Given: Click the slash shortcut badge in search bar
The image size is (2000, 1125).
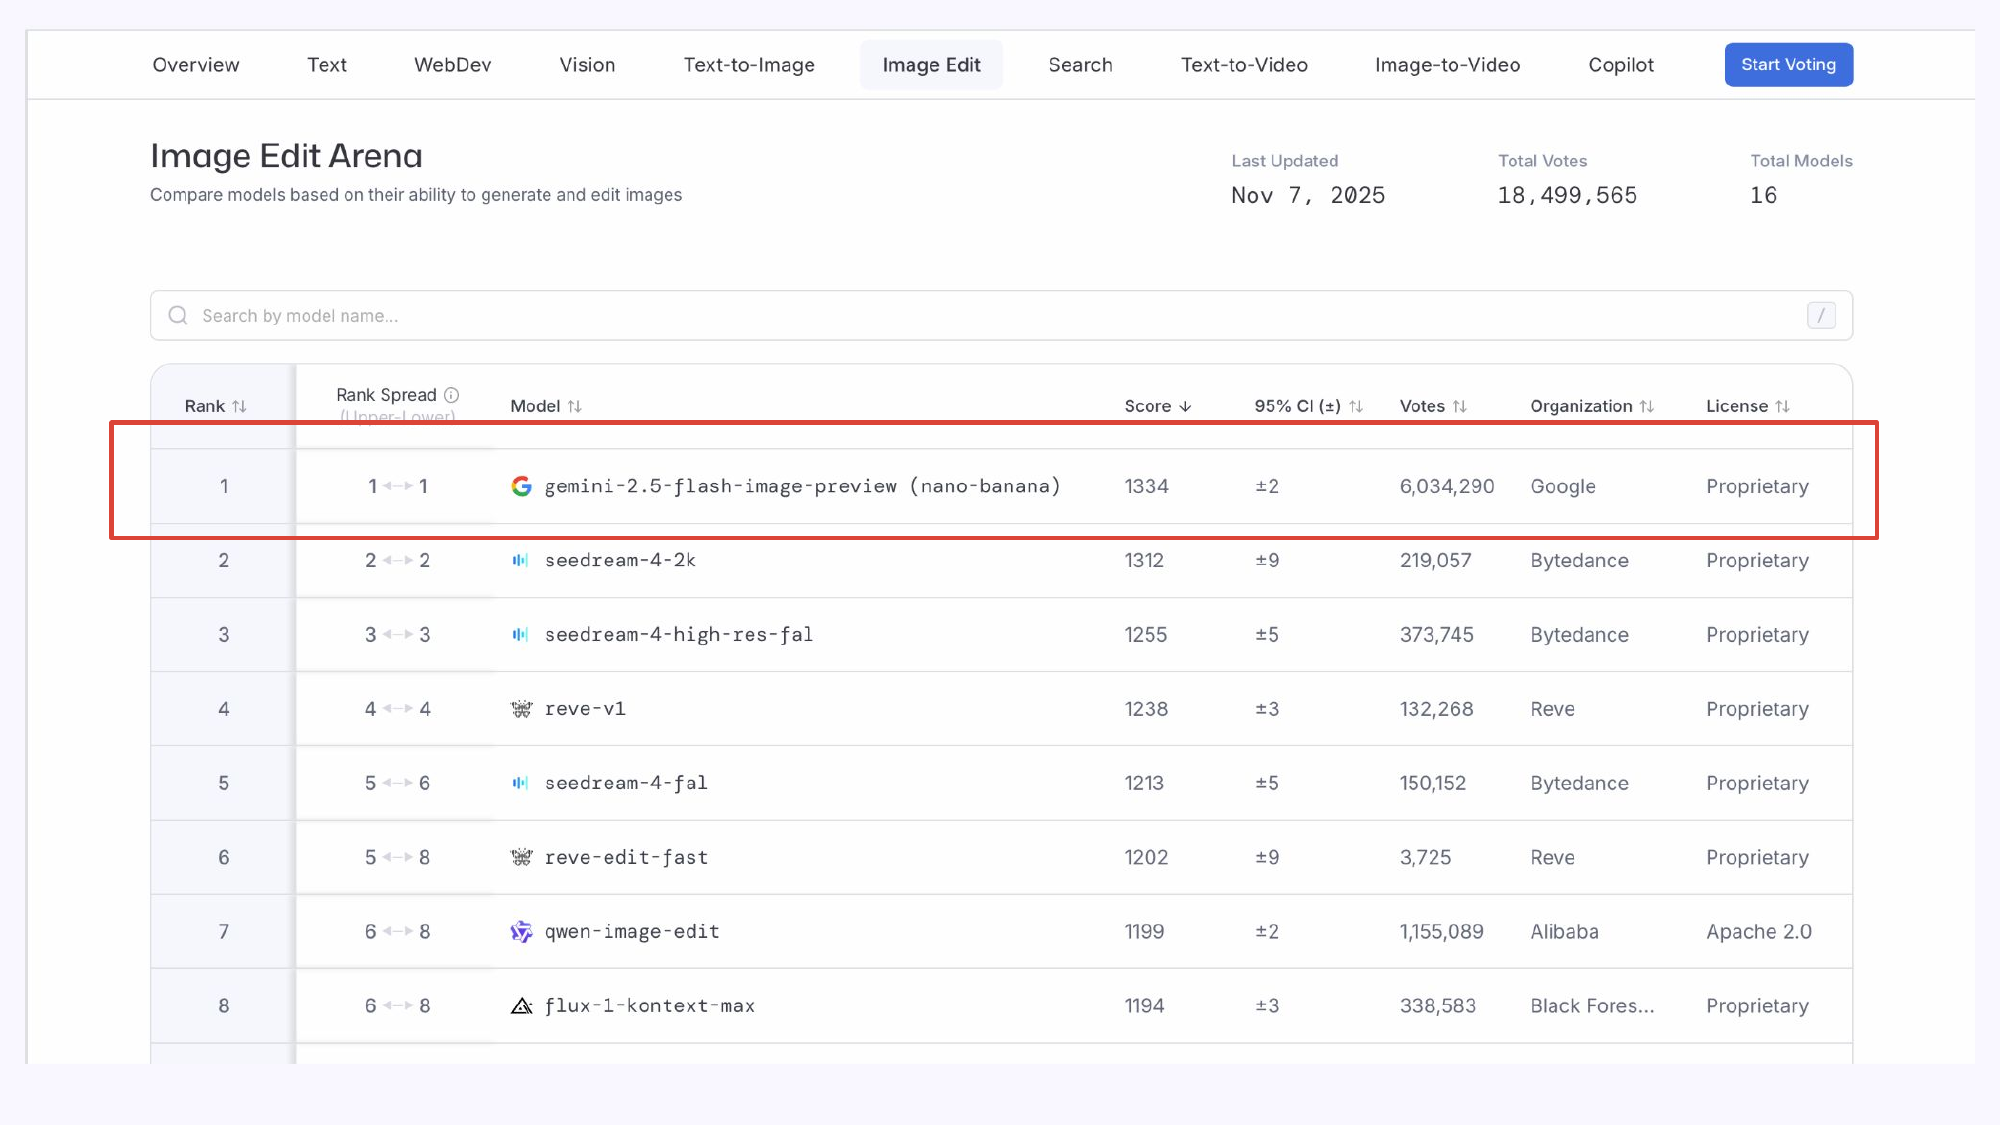Looking at the screenshot, I should click(x=1821, y=316).
